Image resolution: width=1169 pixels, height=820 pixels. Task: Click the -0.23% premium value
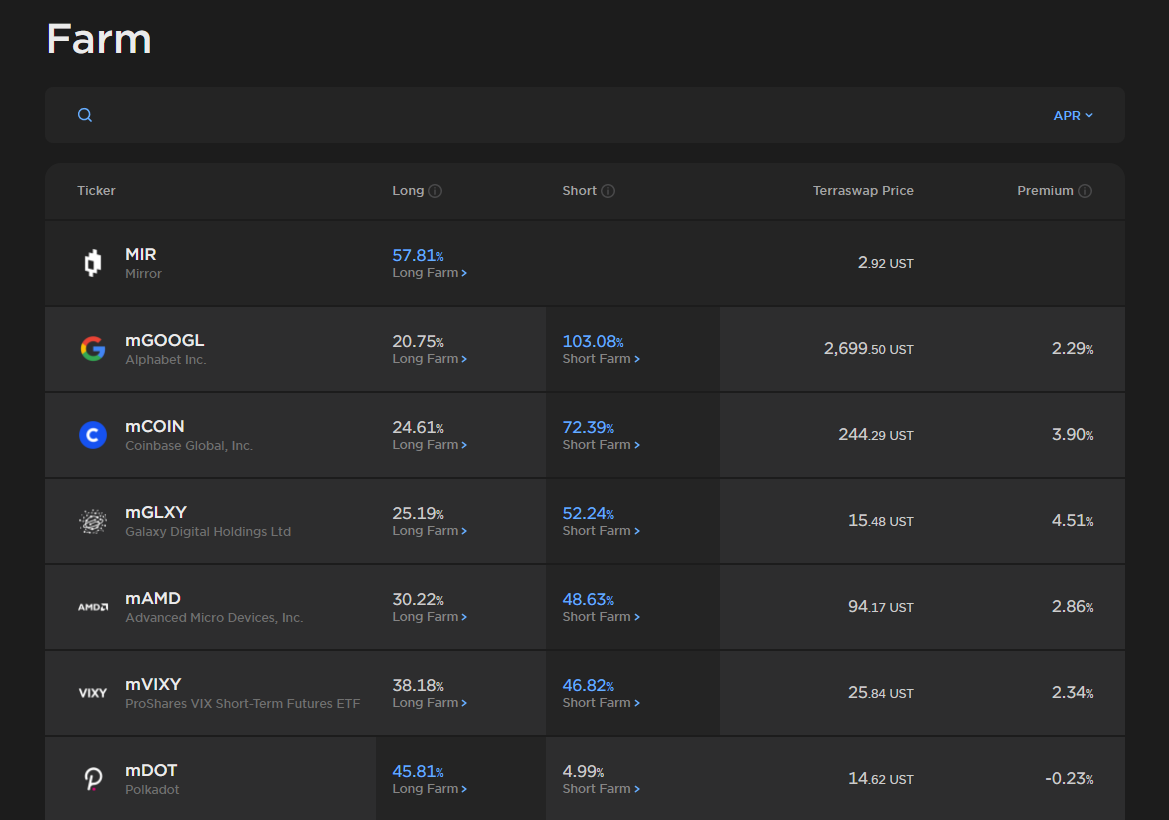click(x=1069, y=779)
